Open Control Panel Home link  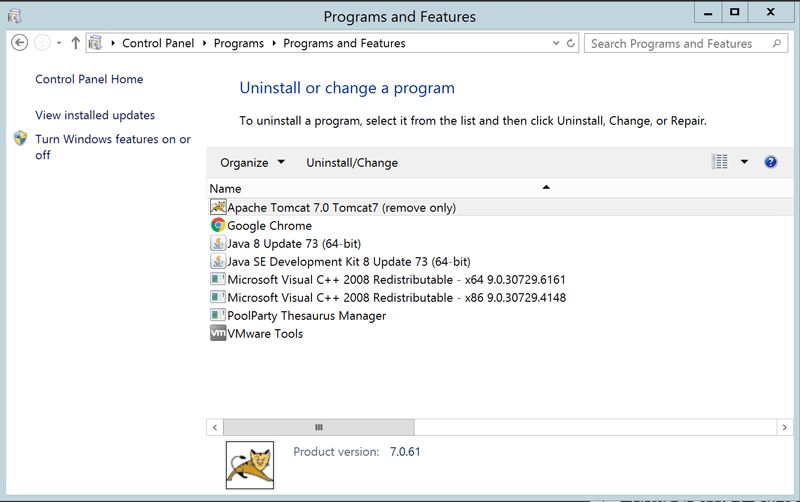[x=89, y=79]
